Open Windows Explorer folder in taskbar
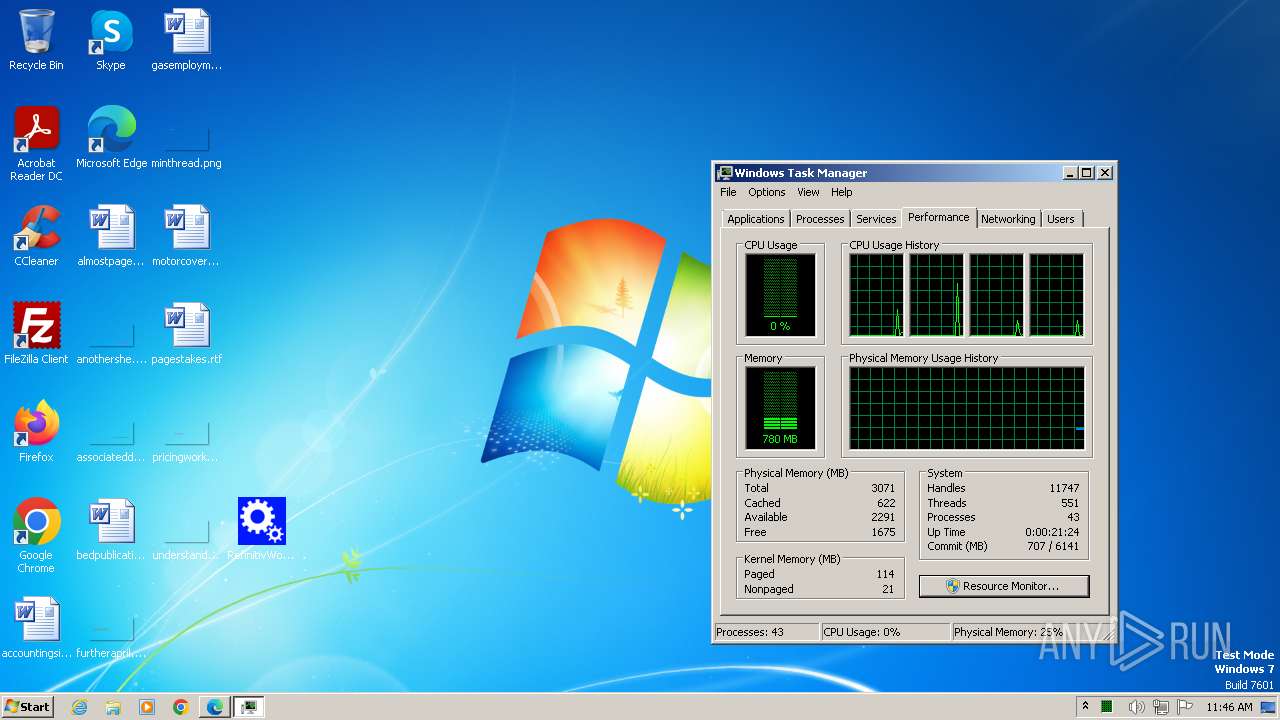Screen dimensions: 1280x720 [x=113, y=707]
